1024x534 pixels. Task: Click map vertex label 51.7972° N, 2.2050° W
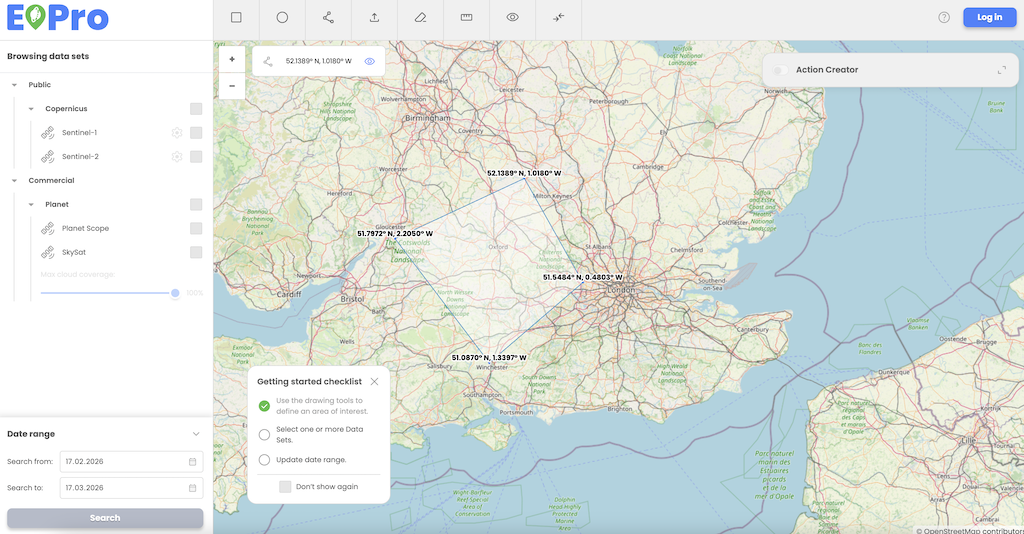(x=395, y=234)
